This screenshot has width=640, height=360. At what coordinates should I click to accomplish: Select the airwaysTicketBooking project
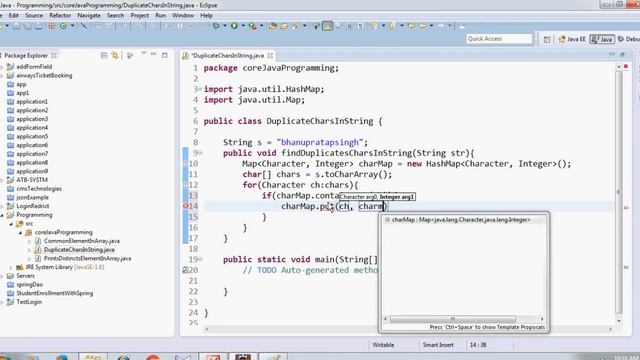pos(44,76)
